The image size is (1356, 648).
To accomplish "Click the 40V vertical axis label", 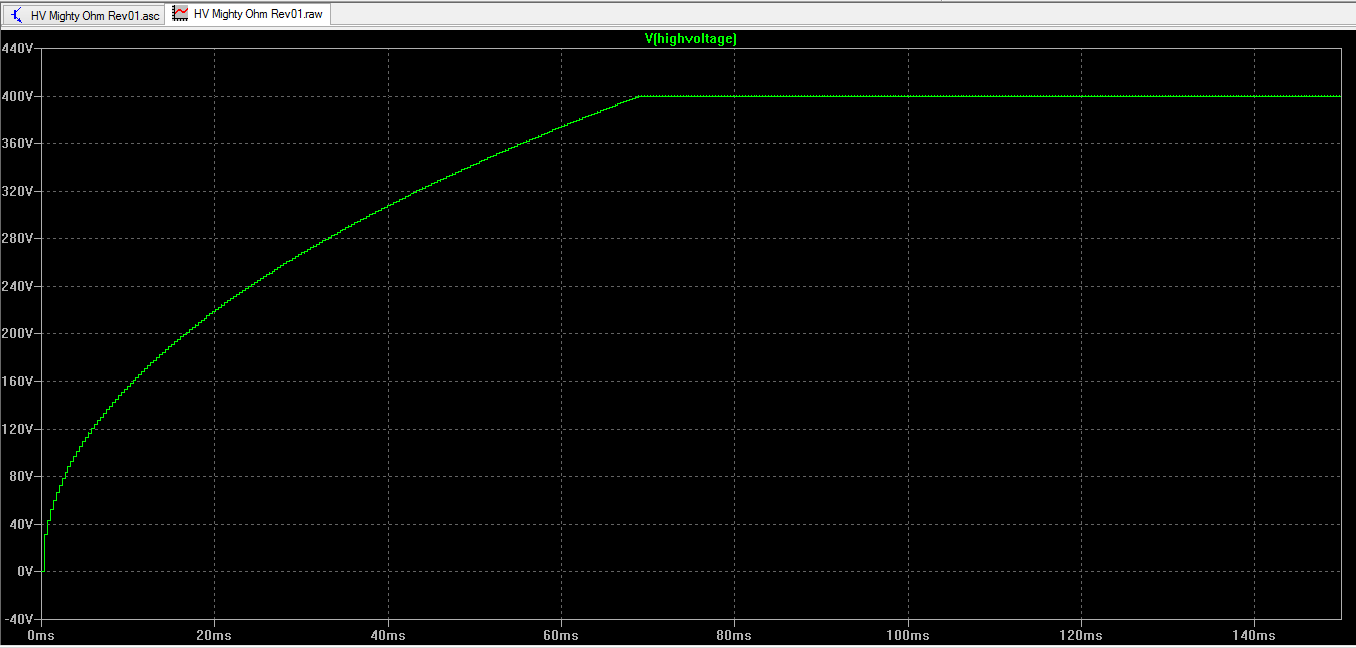I will click(x=22, y=523).
